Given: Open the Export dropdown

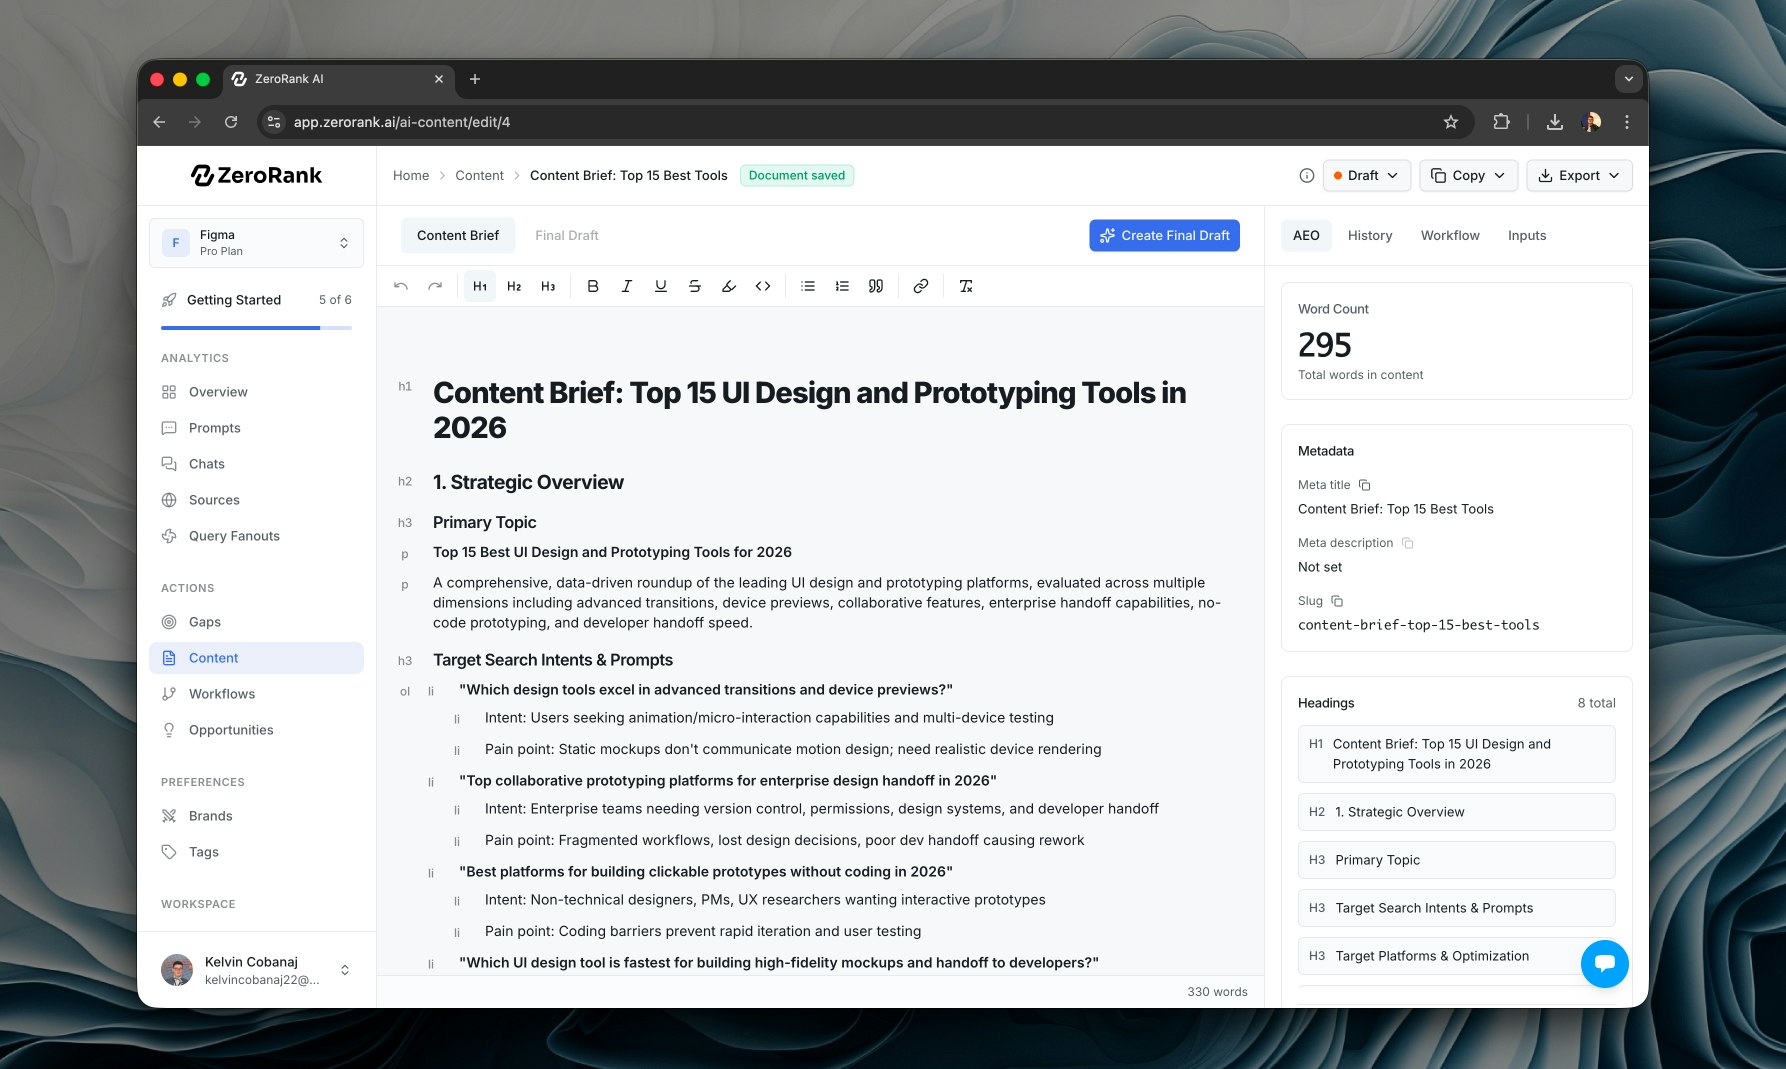Looking at the screenshot, I should [1579, 175].
